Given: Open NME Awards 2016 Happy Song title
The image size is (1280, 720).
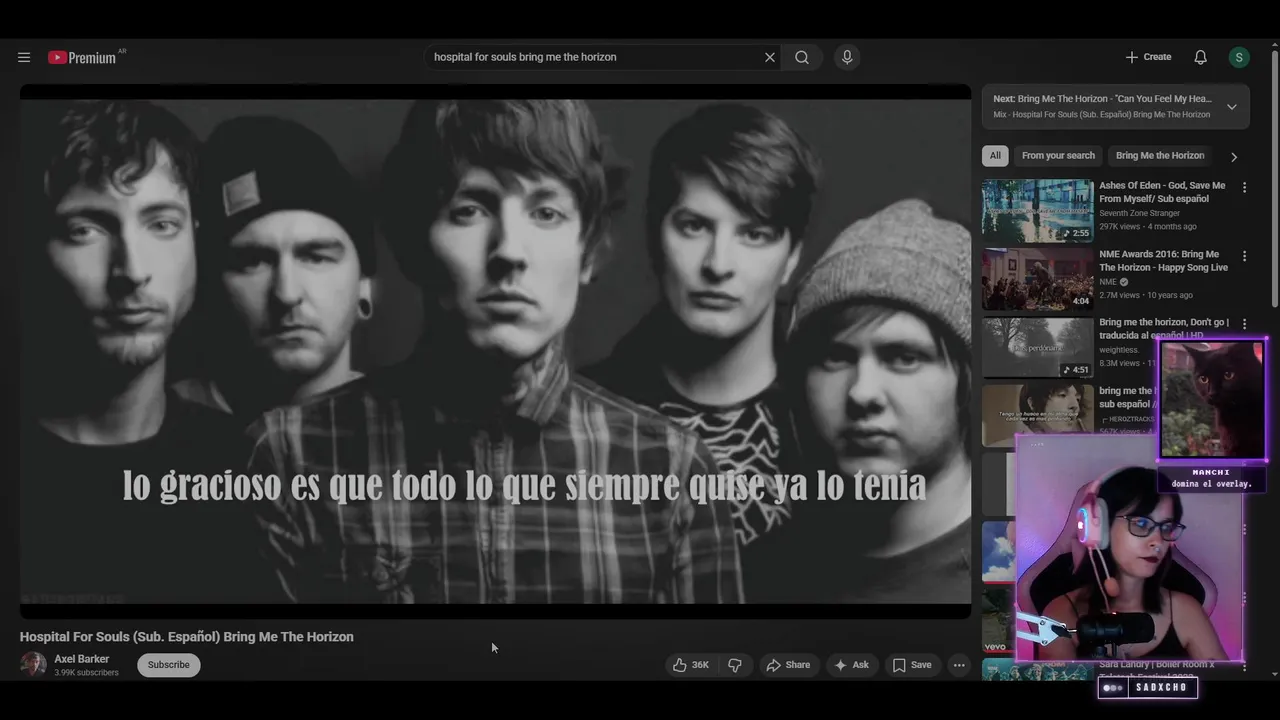Looking at the screenshot, I should pyautogui.click(x=1163, y=261).
